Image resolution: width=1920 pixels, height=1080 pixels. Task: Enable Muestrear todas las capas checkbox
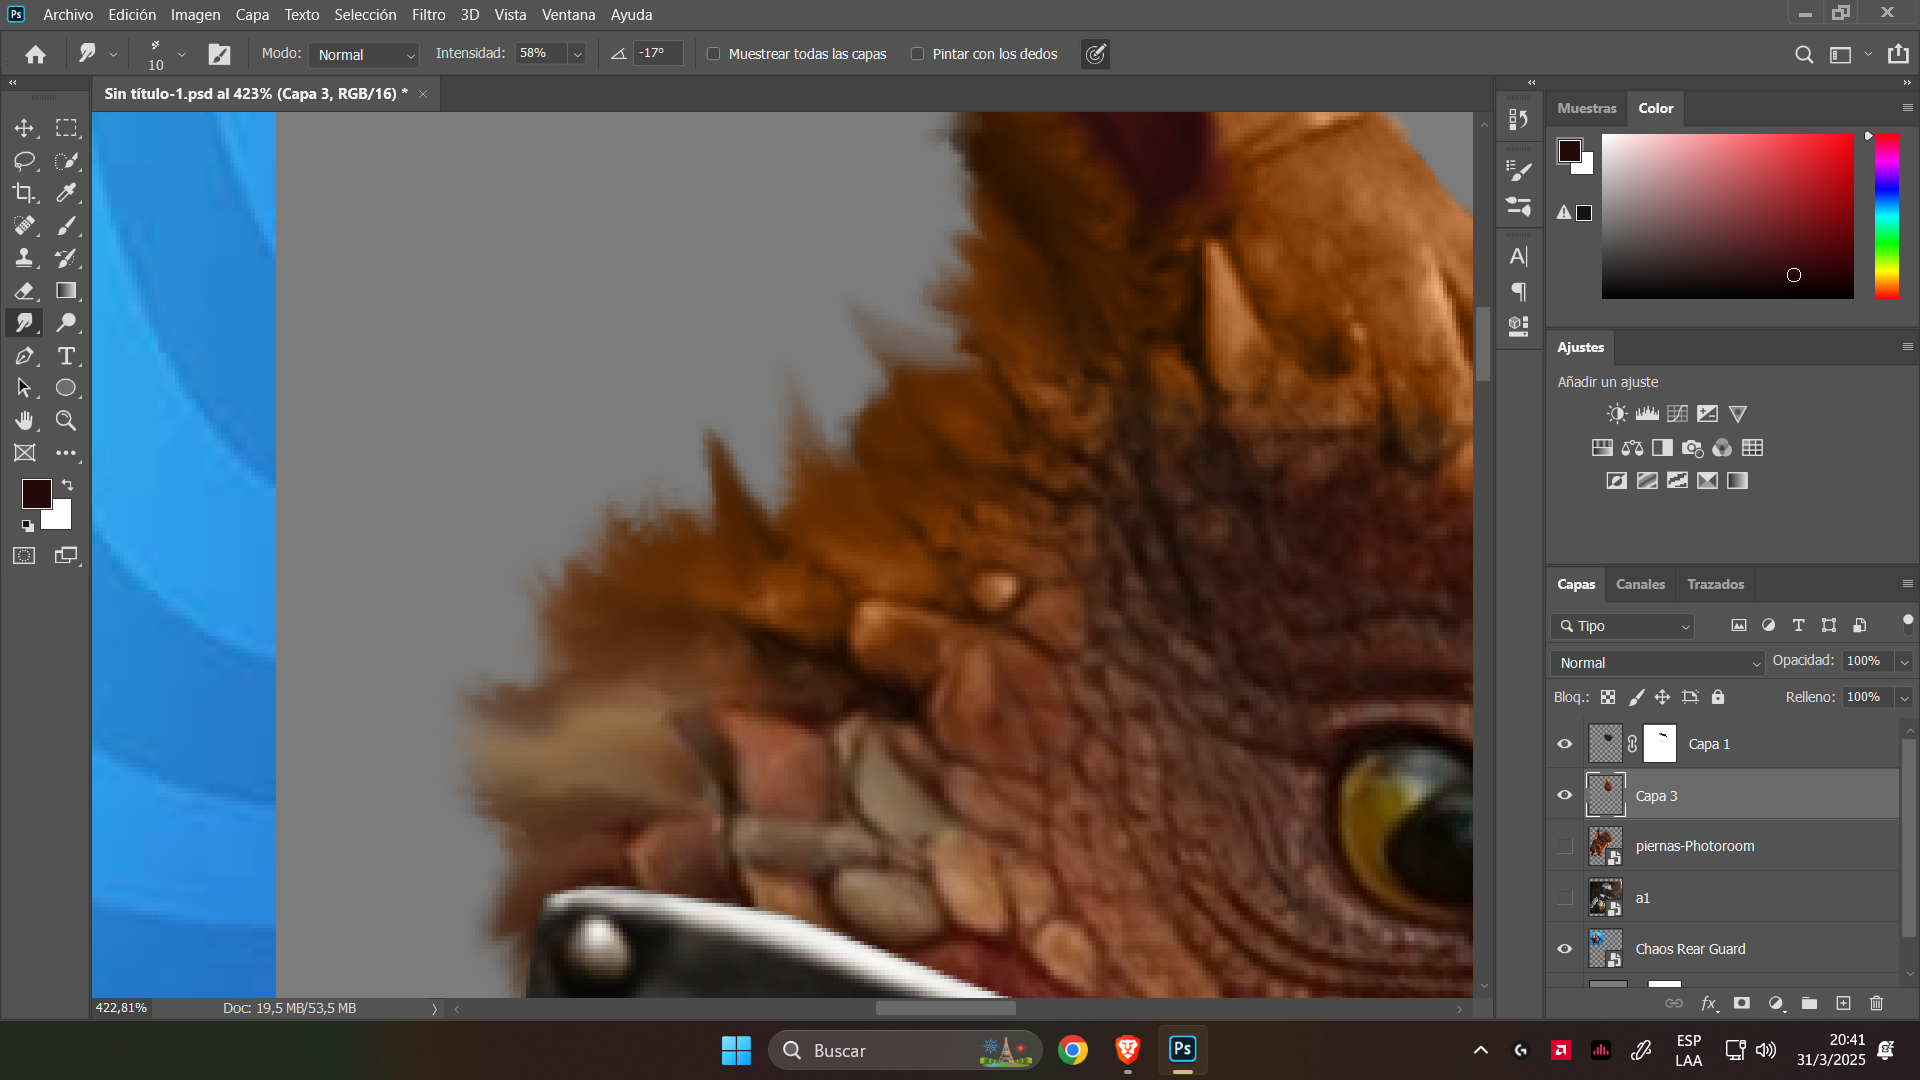point(713,54)
